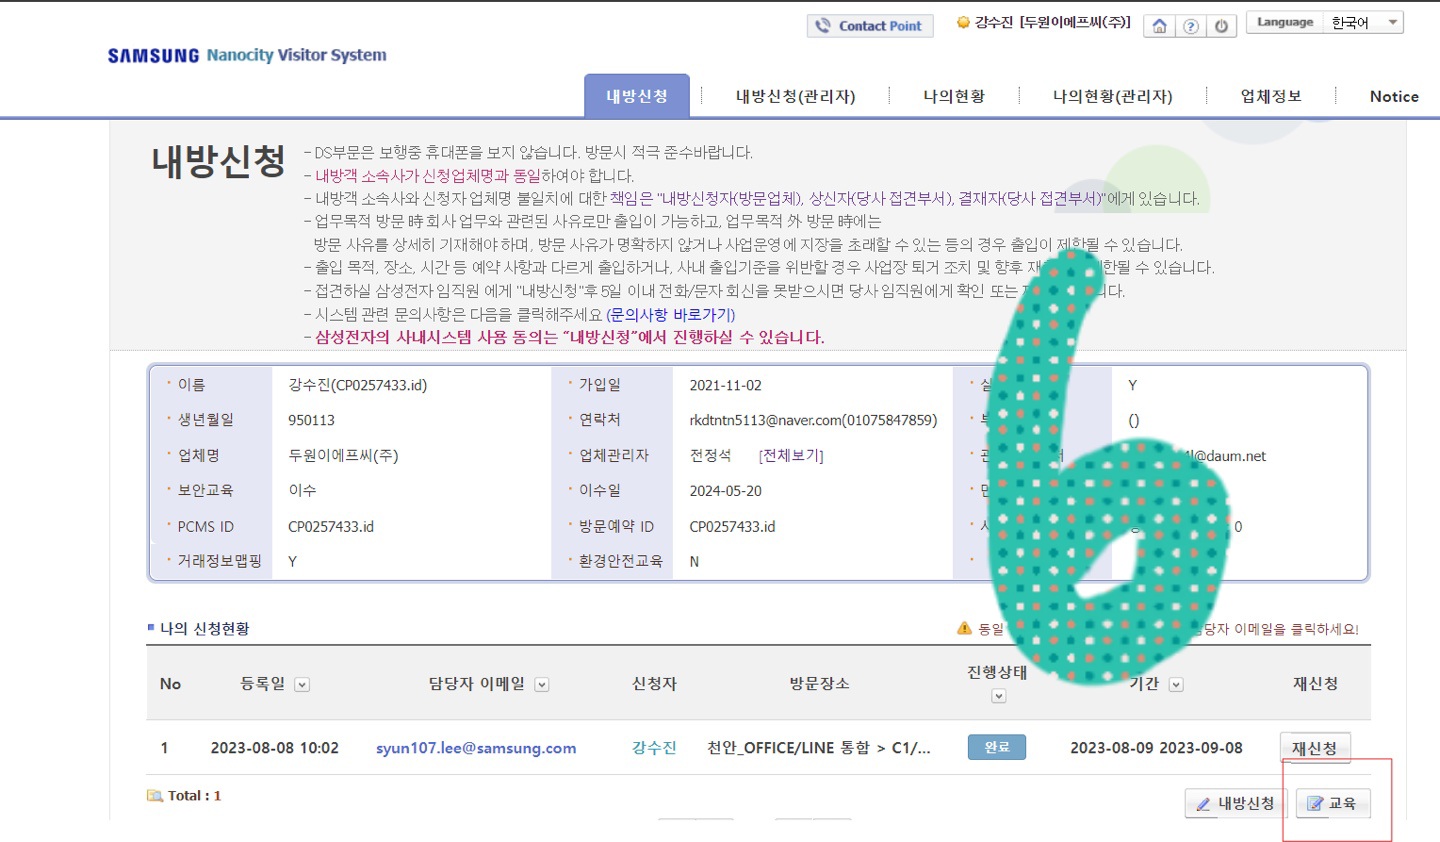The image size is (1440, 842).
Task: Click the 내방신청 button at bottom
Action: (x=1236, y=803)
